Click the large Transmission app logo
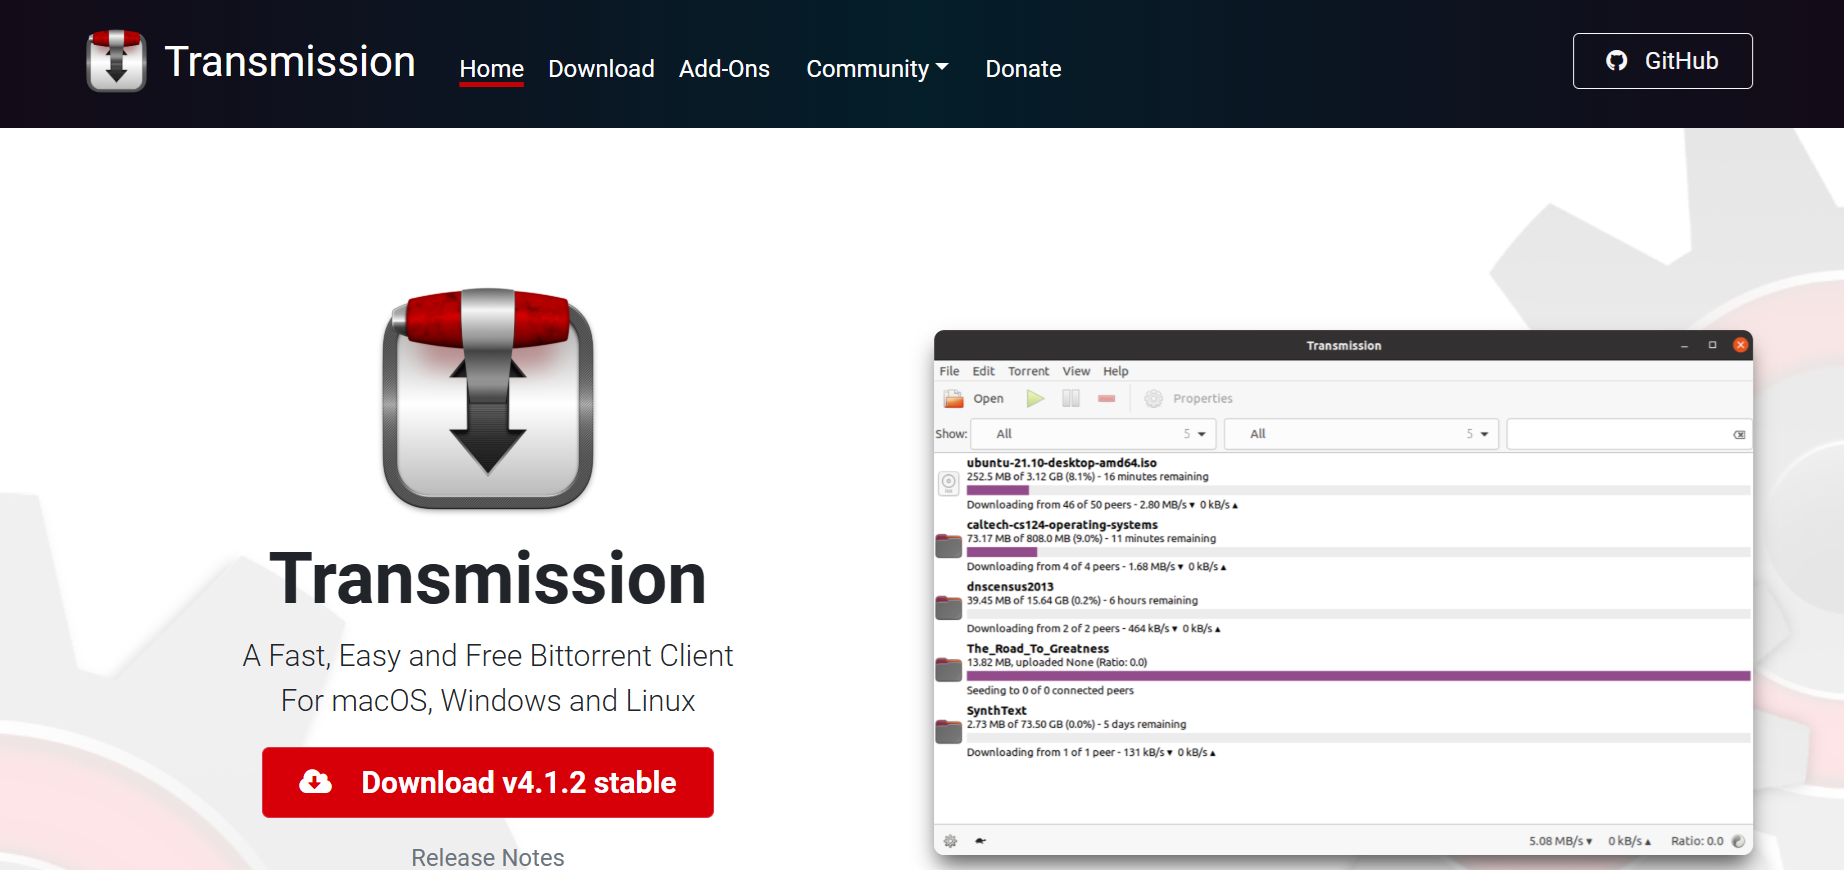The height and width of the screenshot is (870, 1844). (x=488, y=398)
